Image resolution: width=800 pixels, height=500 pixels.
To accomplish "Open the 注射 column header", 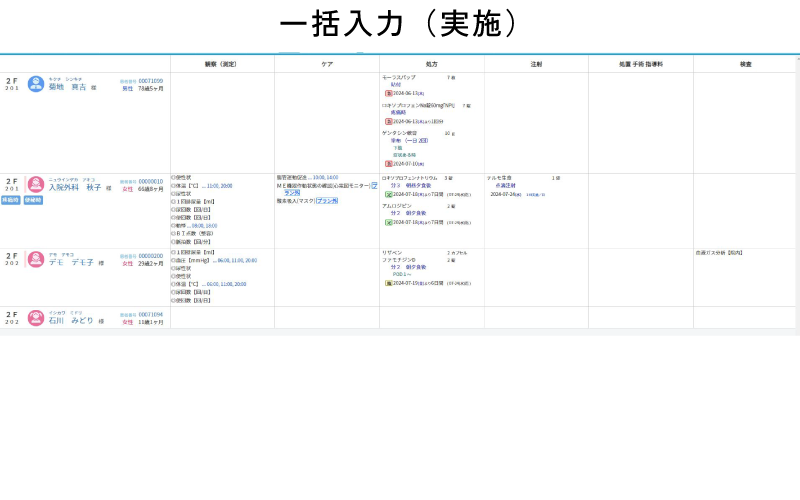I will coord(536,64).
